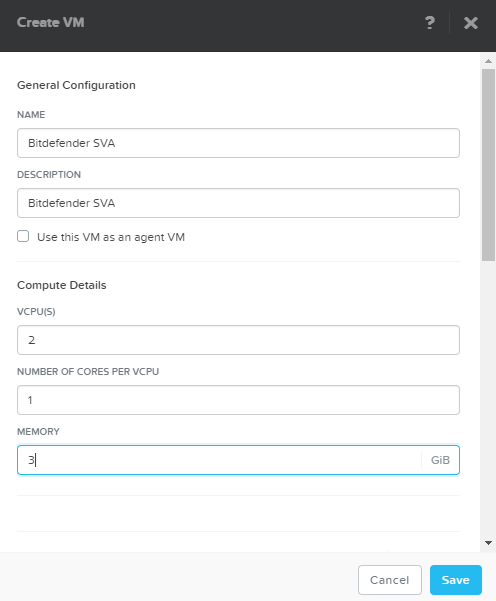Click the Create VM dialog title
Screen dimensions: 496x601
51,22
